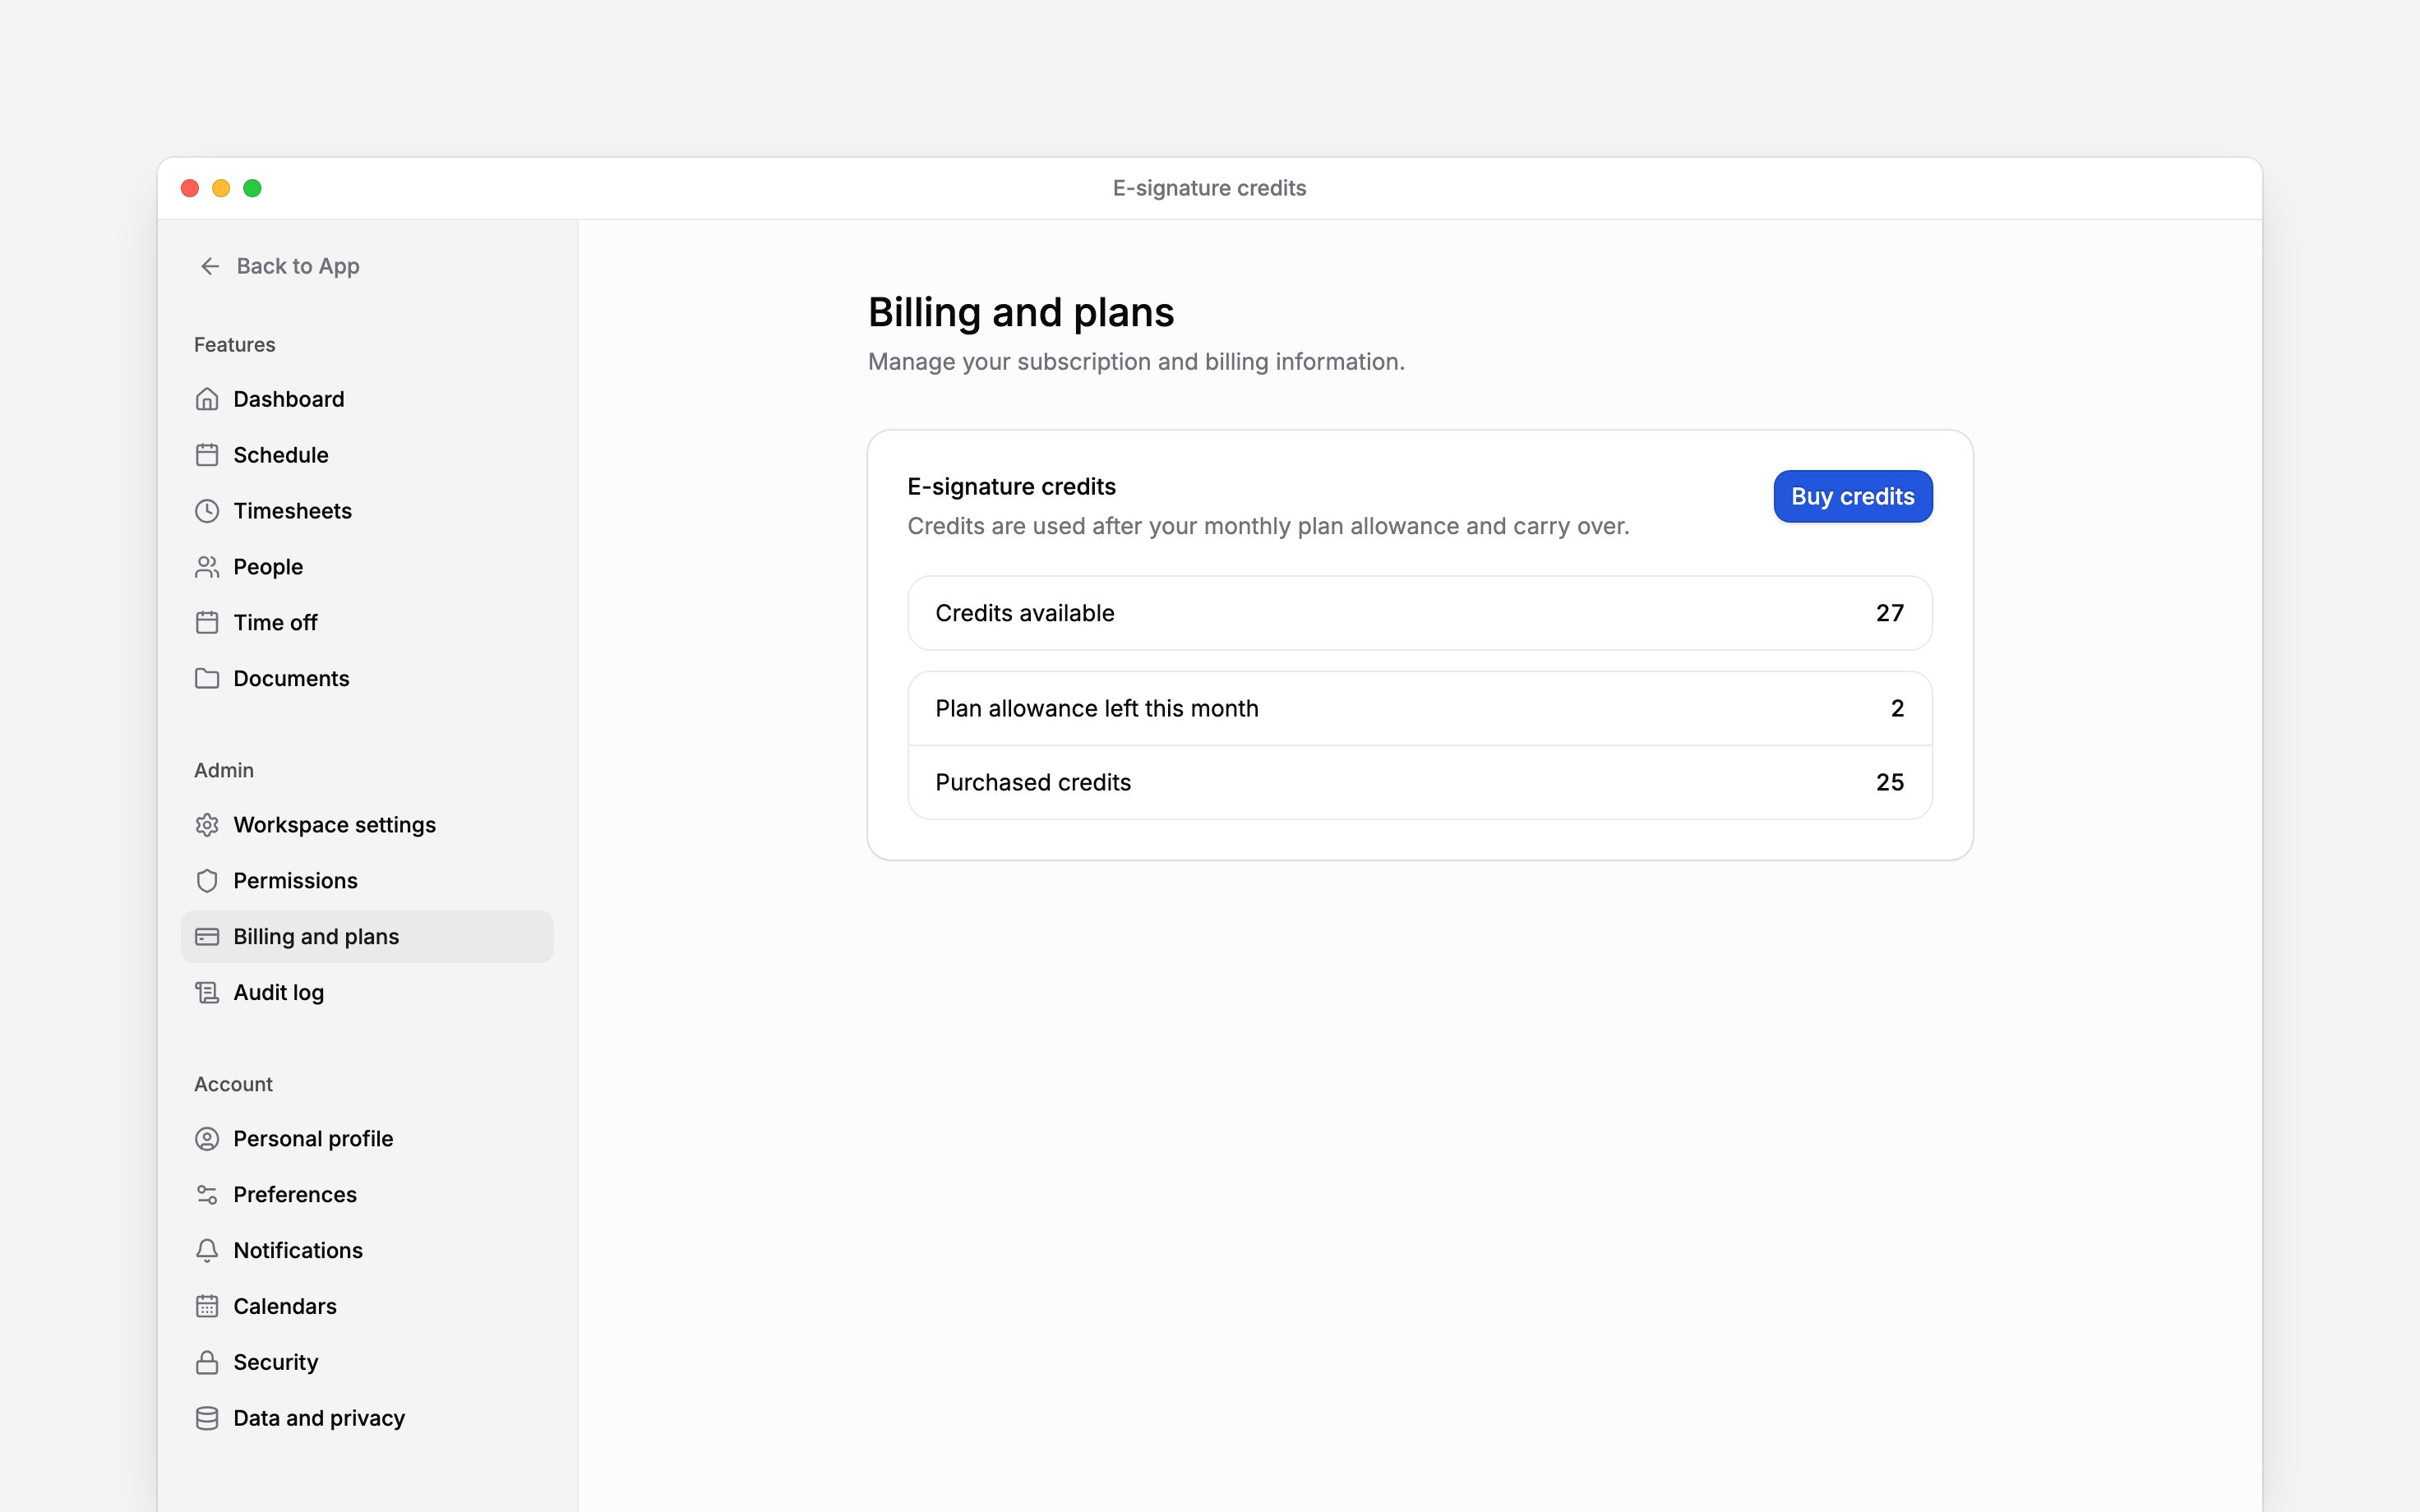
Task: Open the Documents section
Action: pyautogui.click(x=367, y=679)
